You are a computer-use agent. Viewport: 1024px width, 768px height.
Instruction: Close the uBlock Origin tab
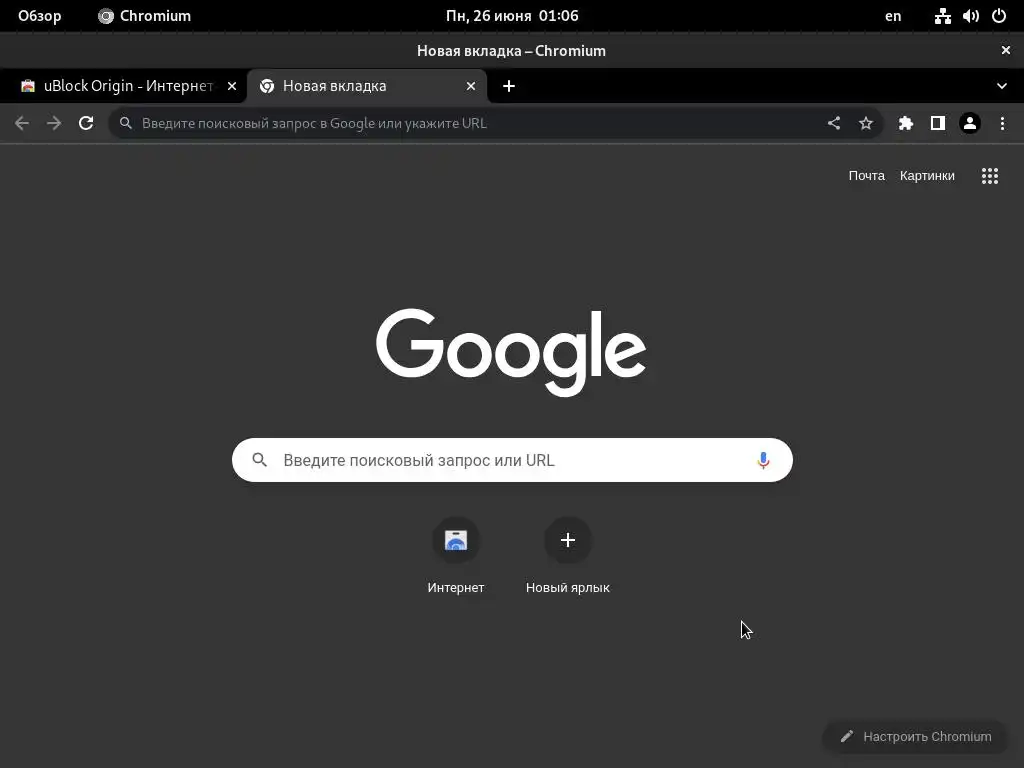(232, 86)
